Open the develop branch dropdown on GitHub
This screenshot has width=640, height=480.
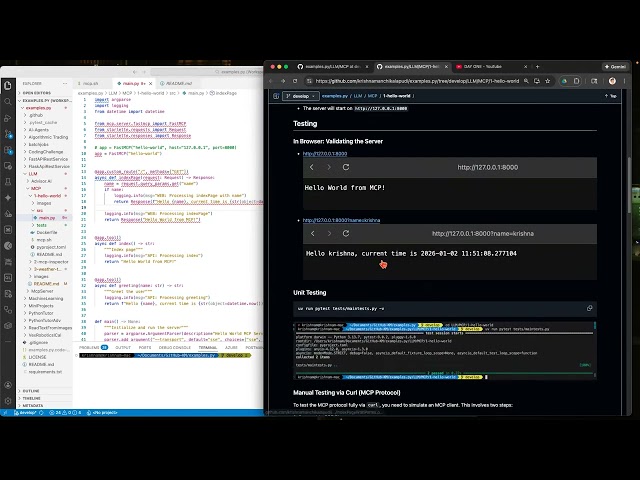[x=301, y=96]
